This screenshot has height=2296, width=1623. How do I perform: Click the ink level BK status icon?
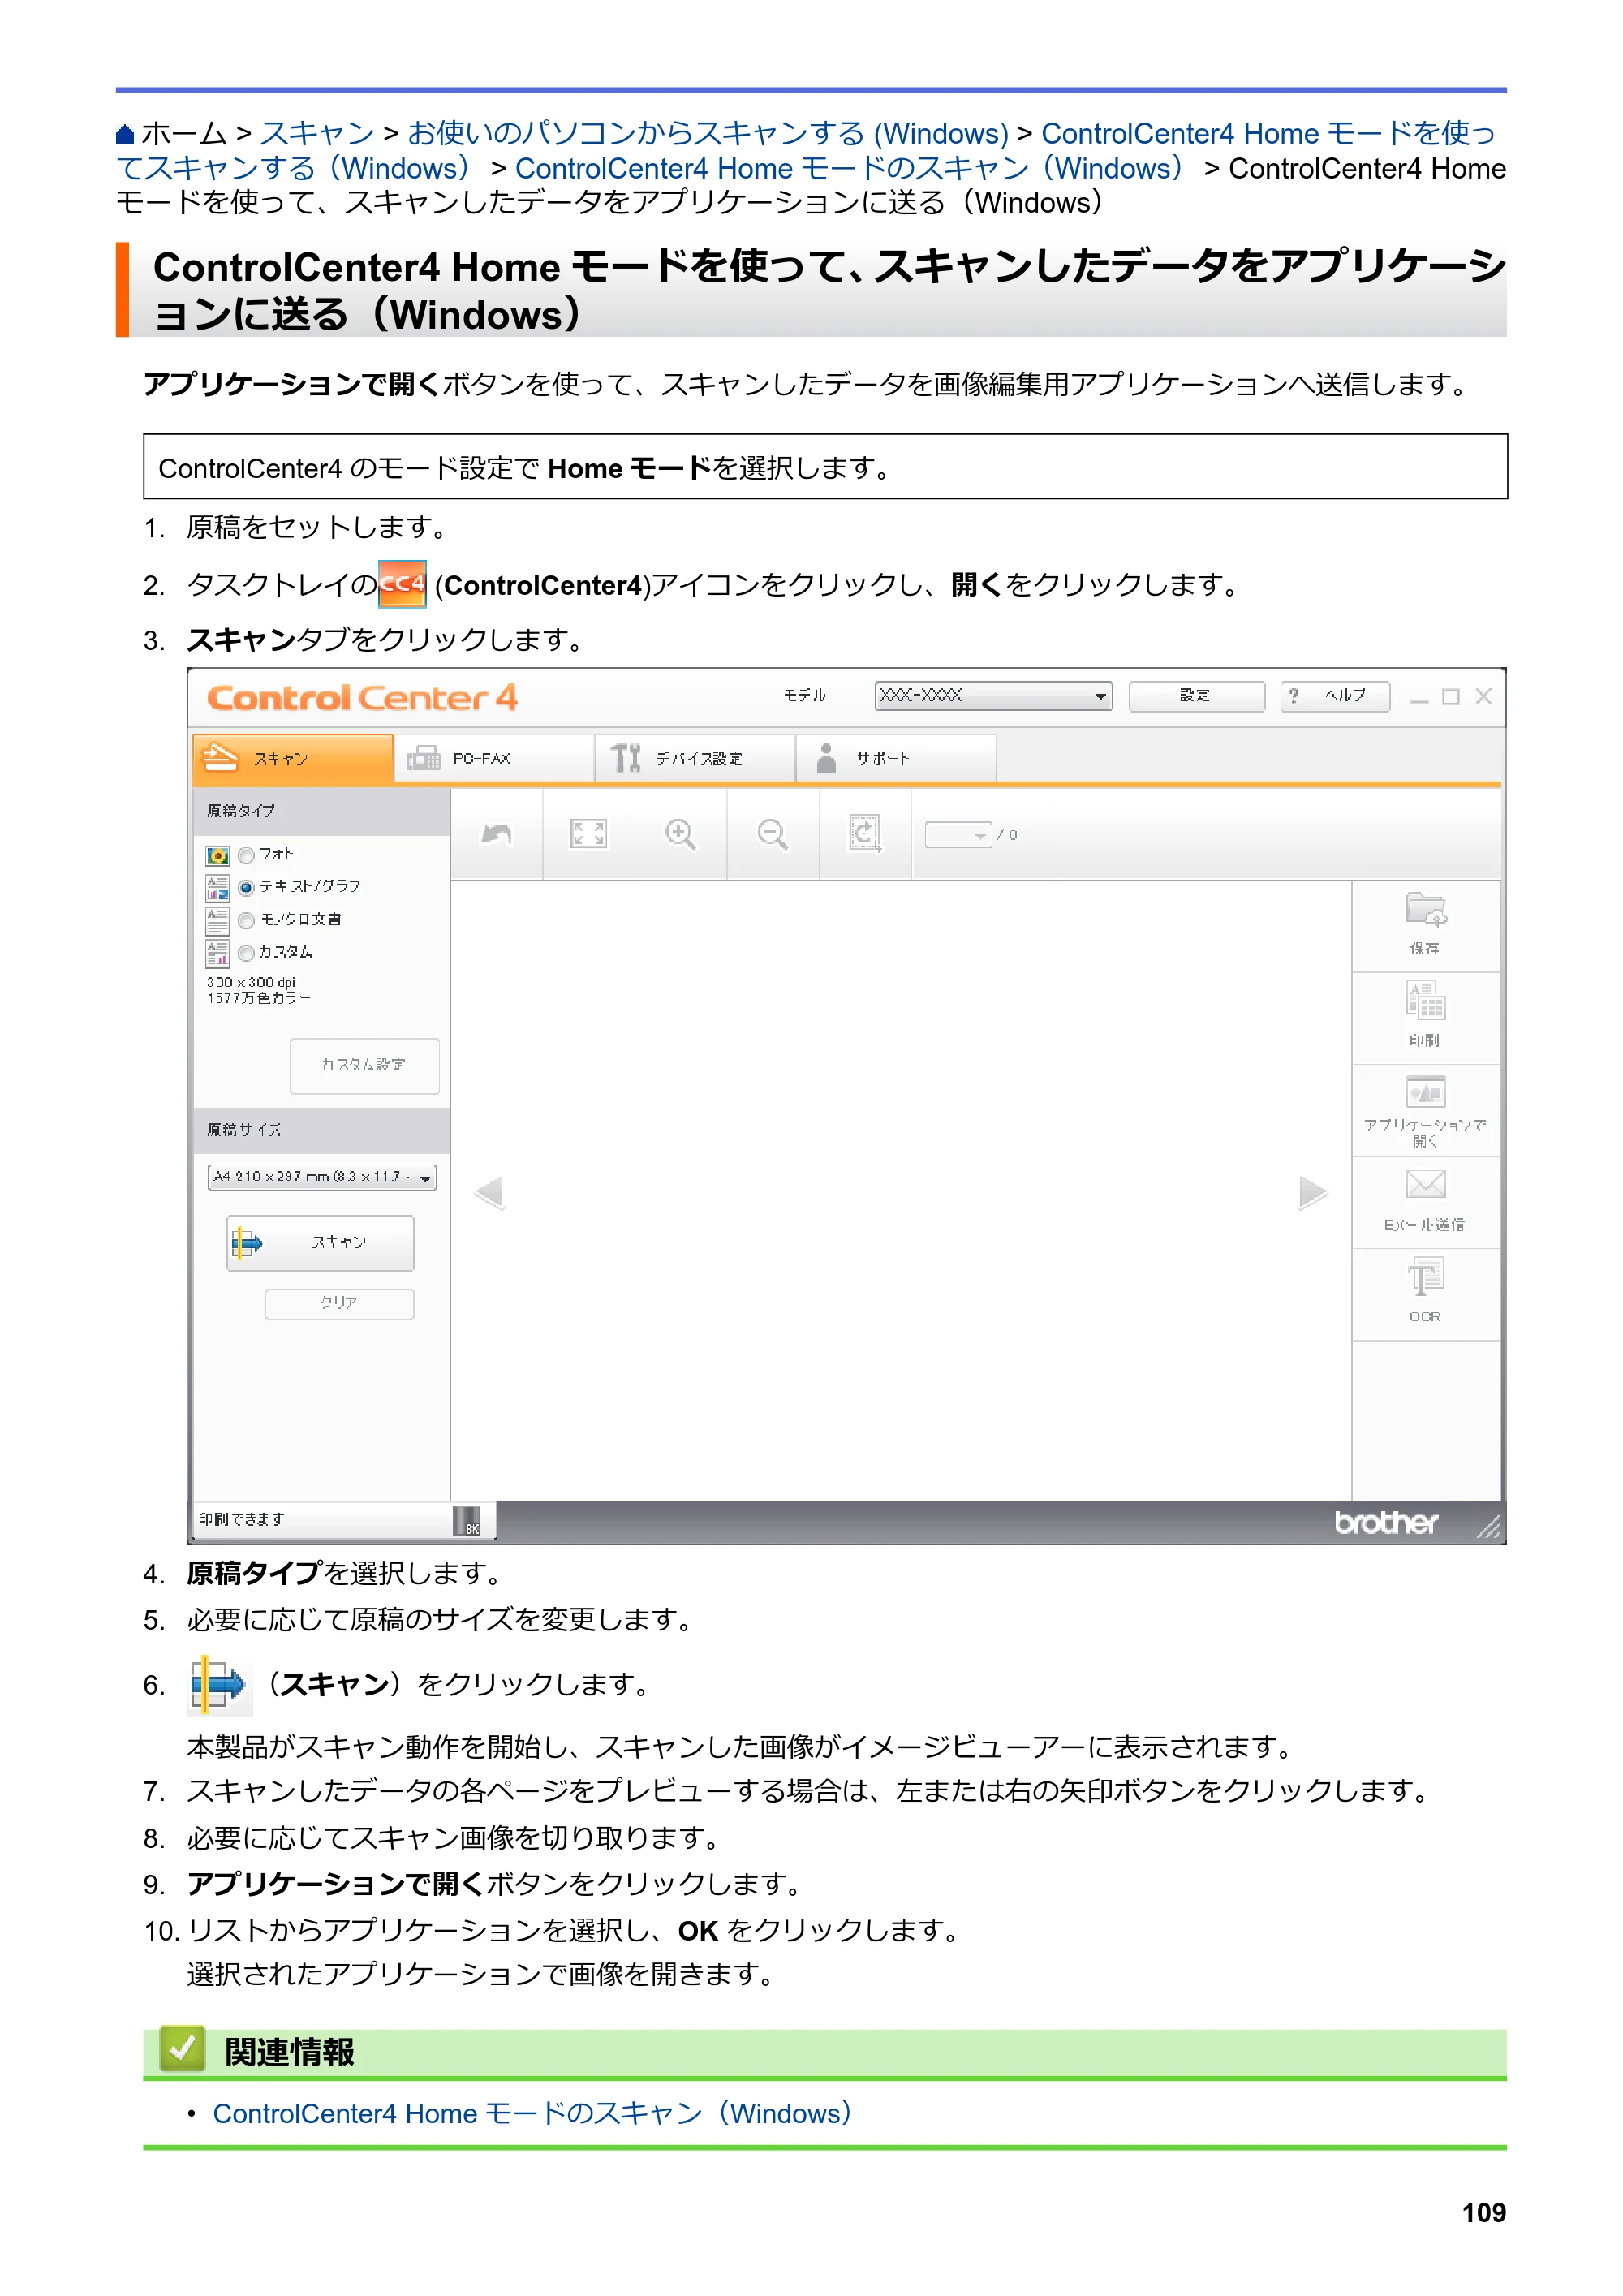point(467,1521)
